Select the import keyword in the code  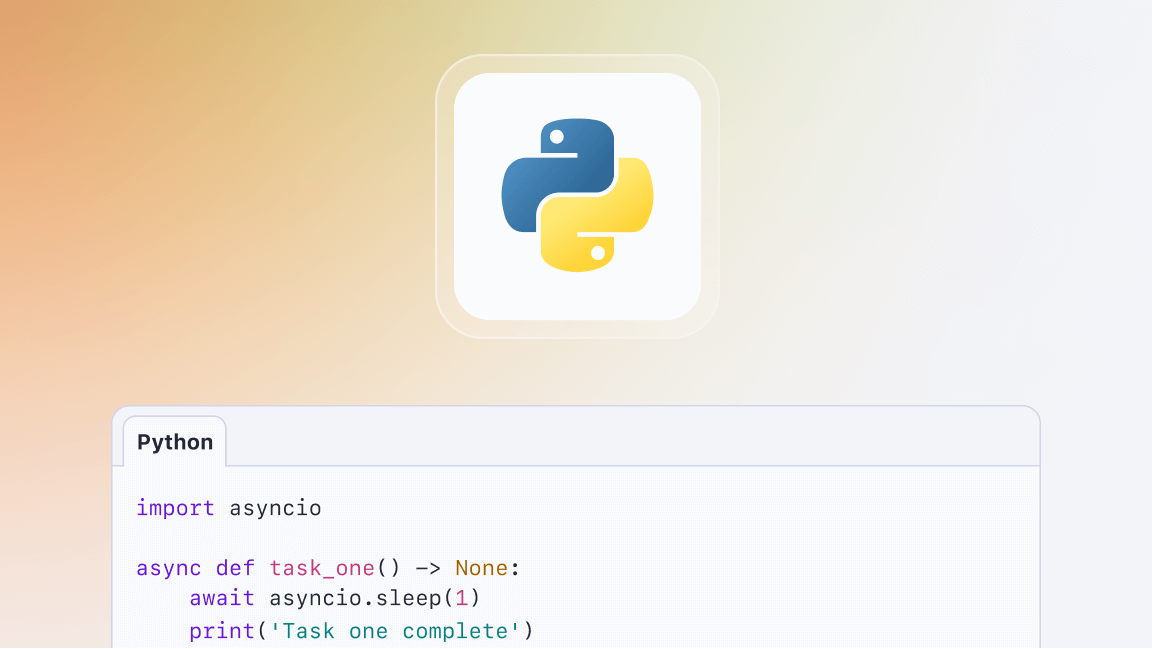[x=175, y=508]
